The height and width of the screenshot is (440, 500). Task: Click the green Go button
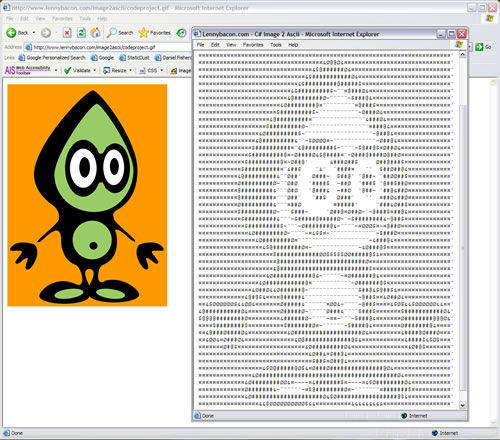(x=483, y=47)
